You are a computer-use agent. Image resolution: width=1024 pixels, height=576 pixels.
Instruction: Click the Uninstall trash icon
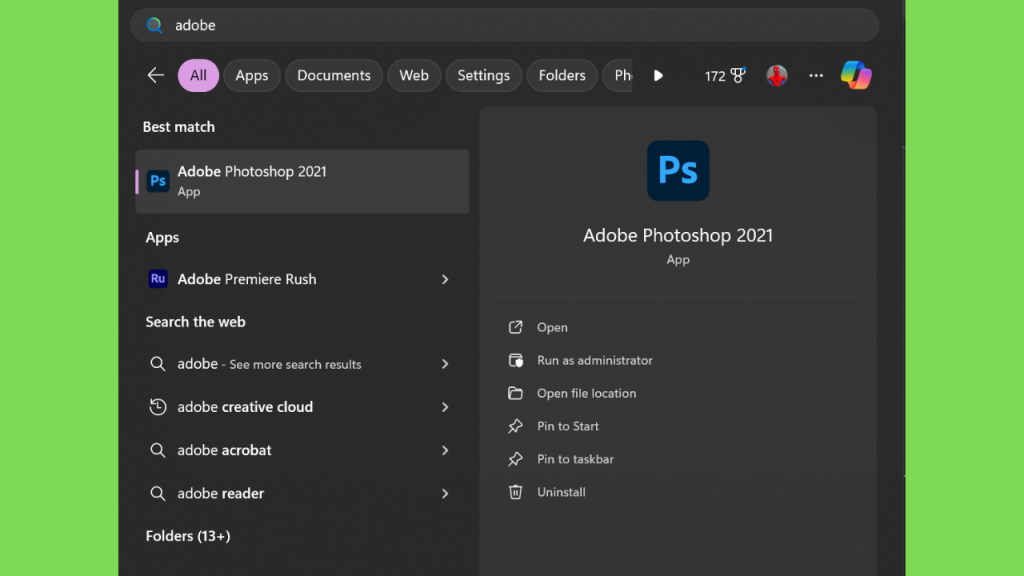point(515,492)
